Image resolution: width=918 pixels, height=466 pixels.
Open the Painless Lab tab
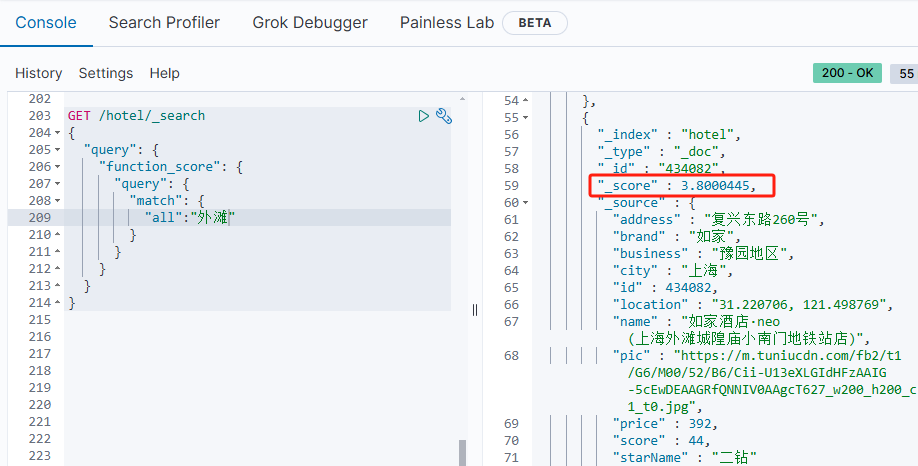coord(447,23)
